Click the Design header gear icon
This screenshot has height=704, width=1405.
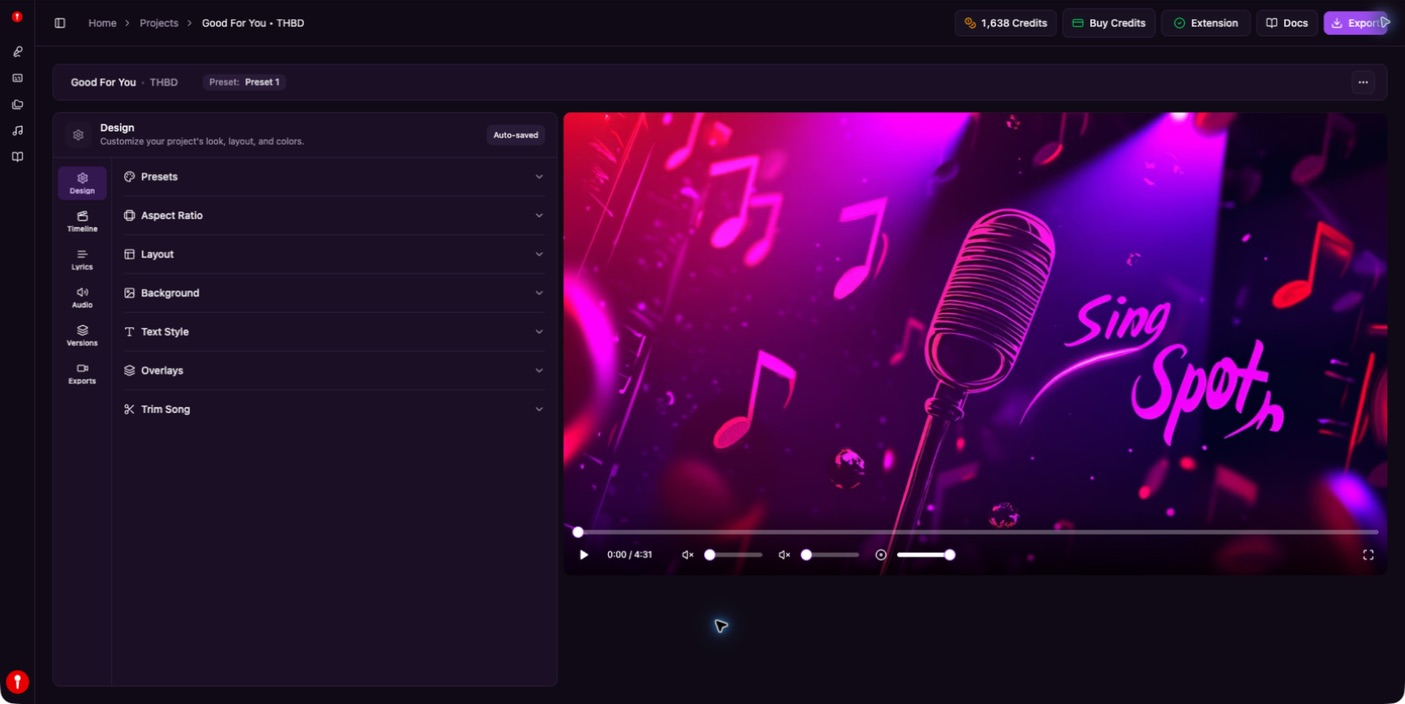point(78,135)
